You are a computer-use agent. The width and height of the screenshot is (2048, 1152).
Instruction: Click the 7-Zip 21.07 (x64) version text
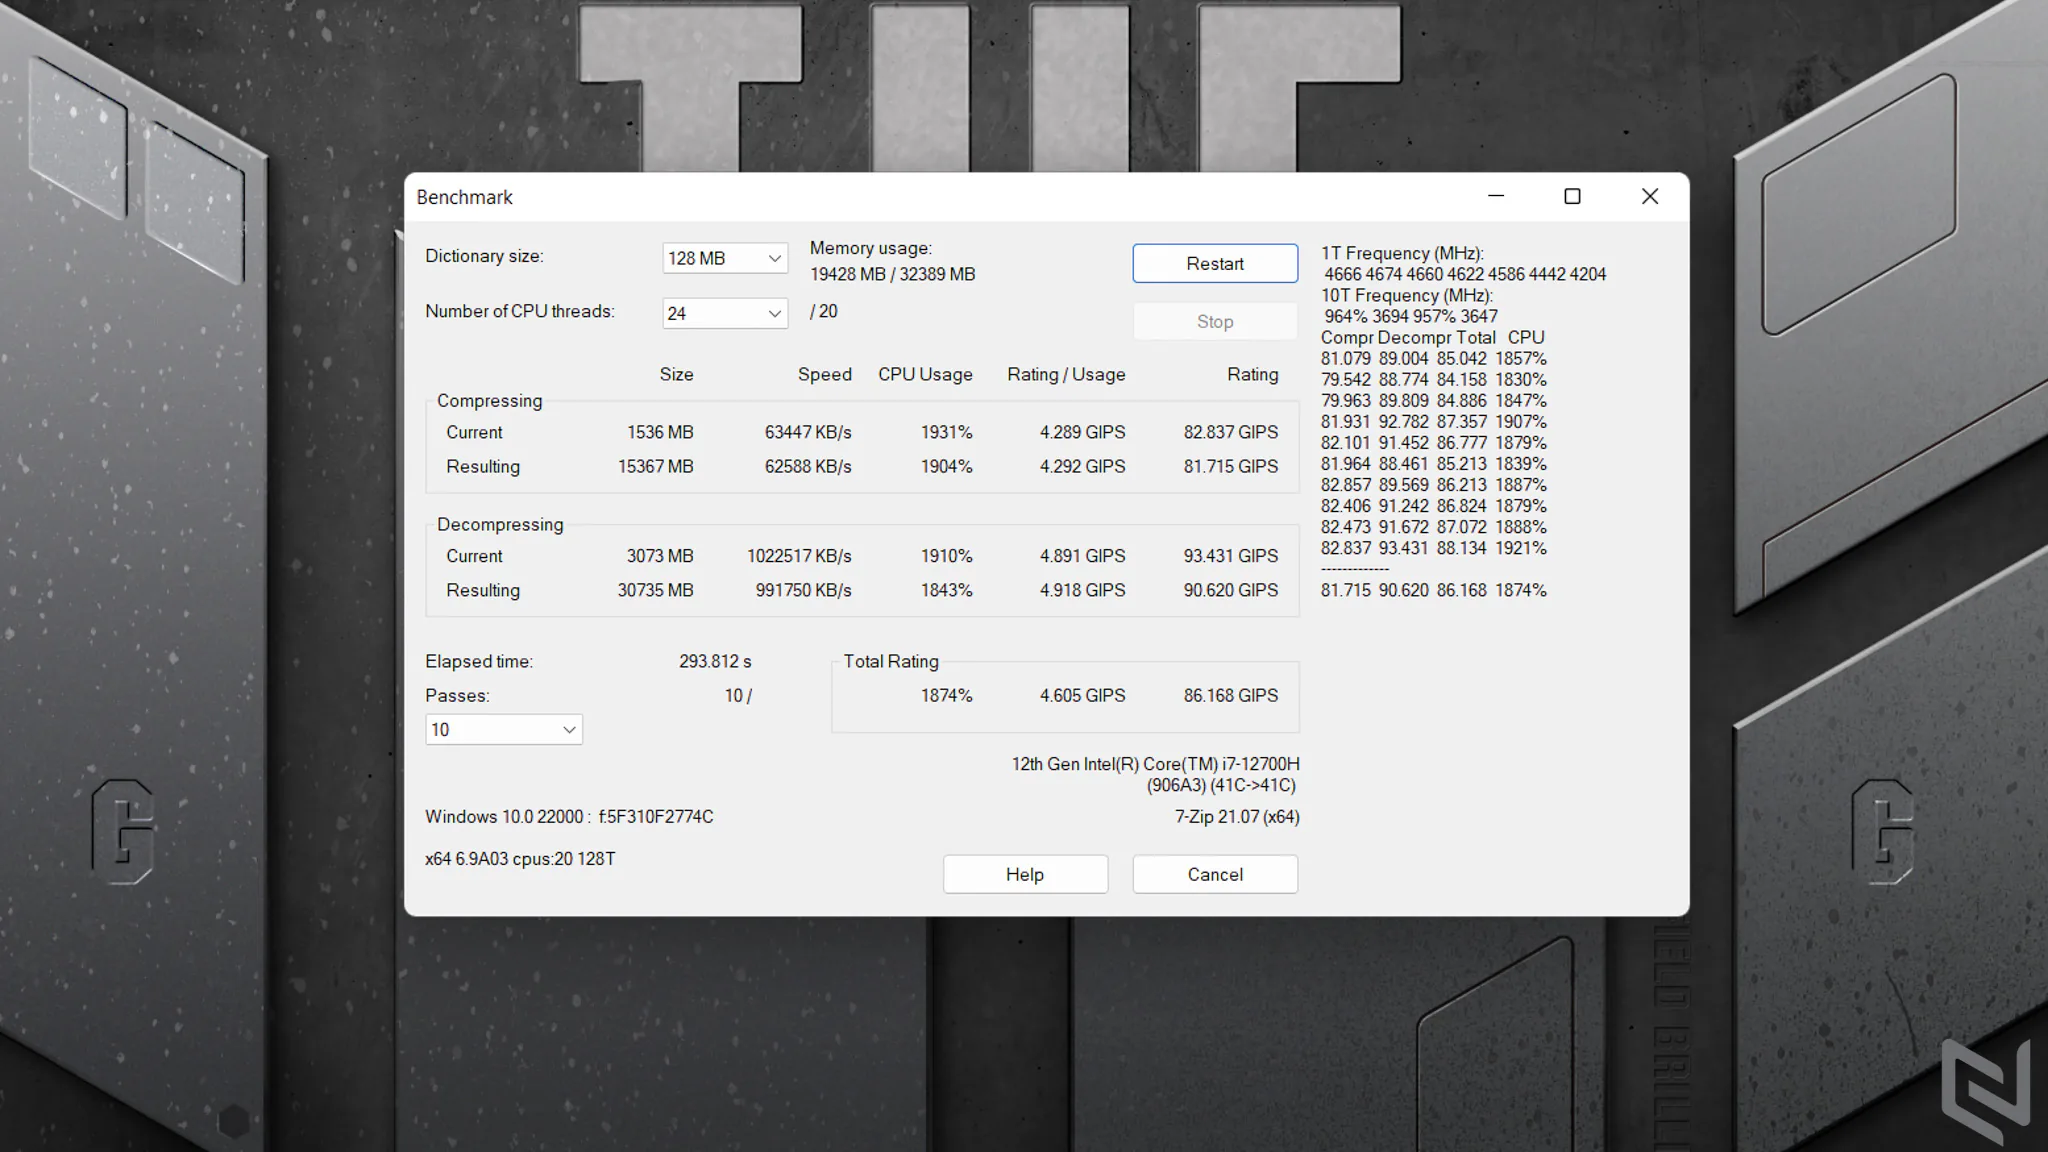coord(1237,817)
